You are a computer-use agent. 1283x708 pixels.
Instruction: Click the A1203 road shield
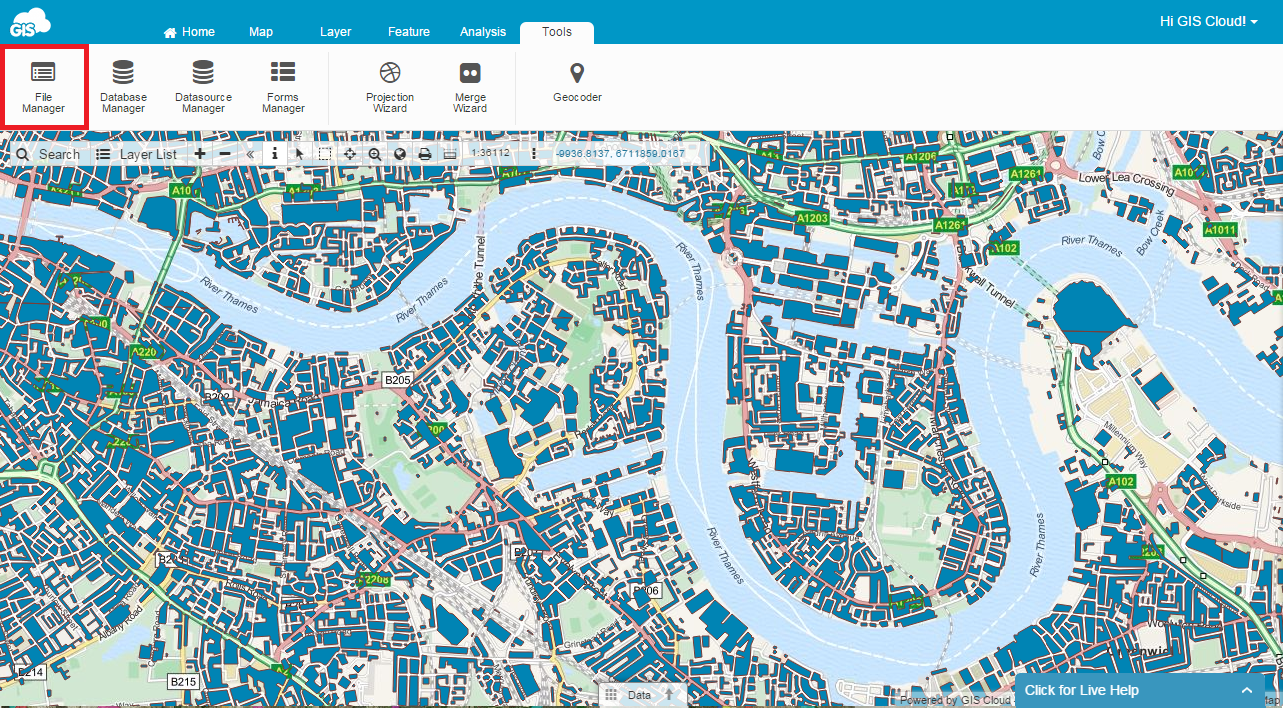(812, 217)
